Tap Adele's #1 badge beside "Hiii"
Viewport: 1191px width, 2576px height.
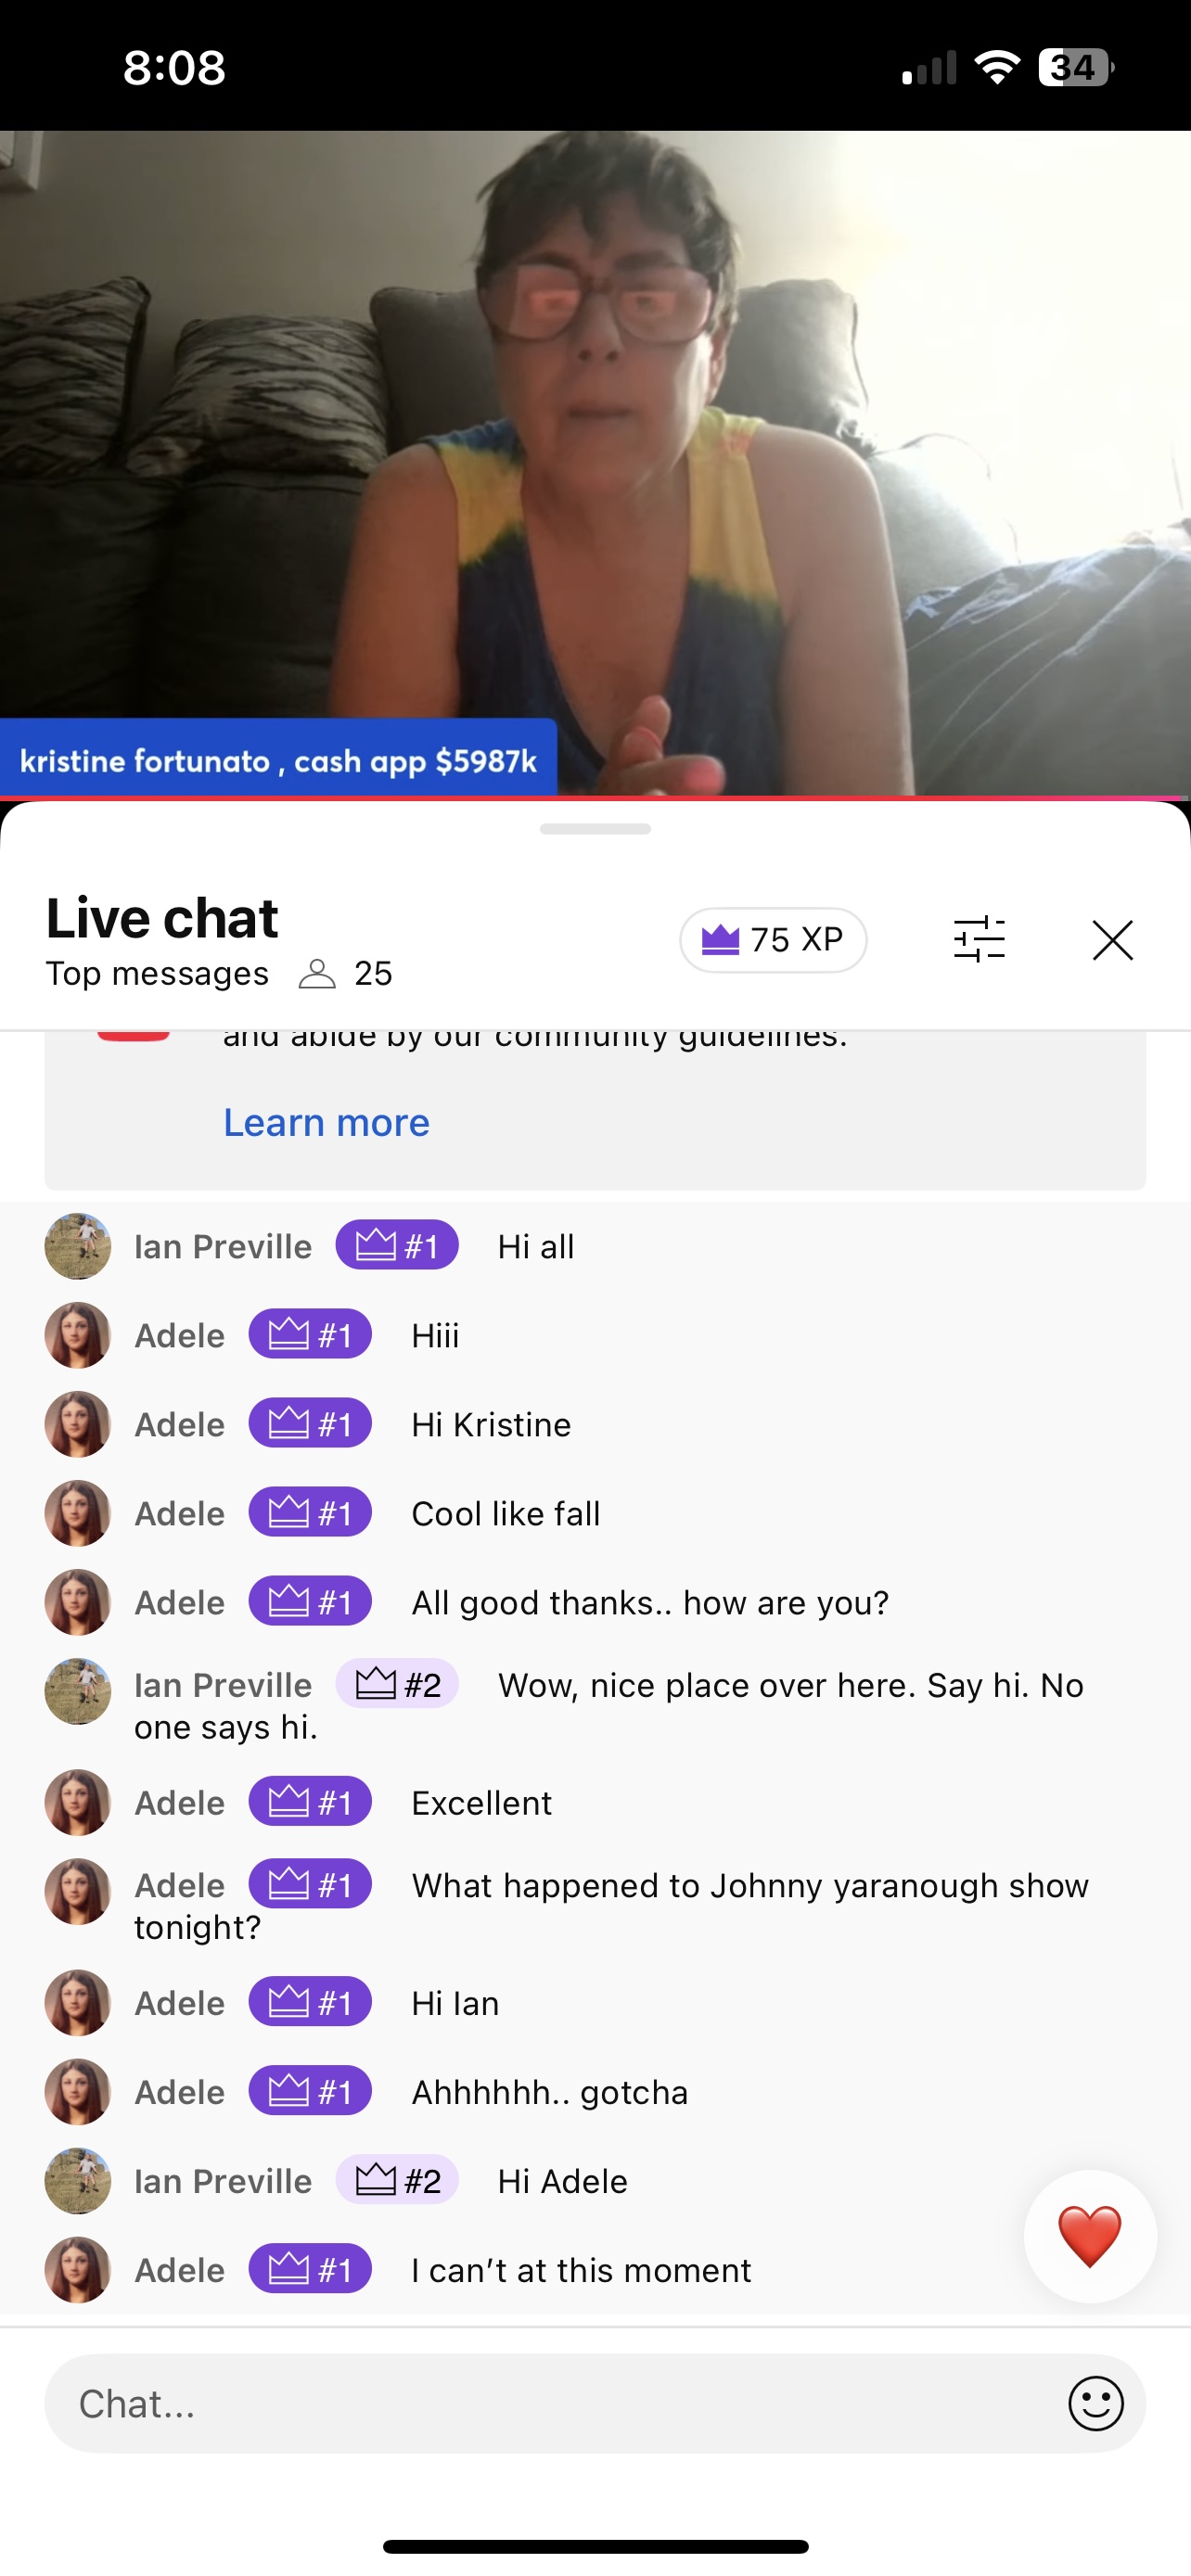pos(310,1334)
